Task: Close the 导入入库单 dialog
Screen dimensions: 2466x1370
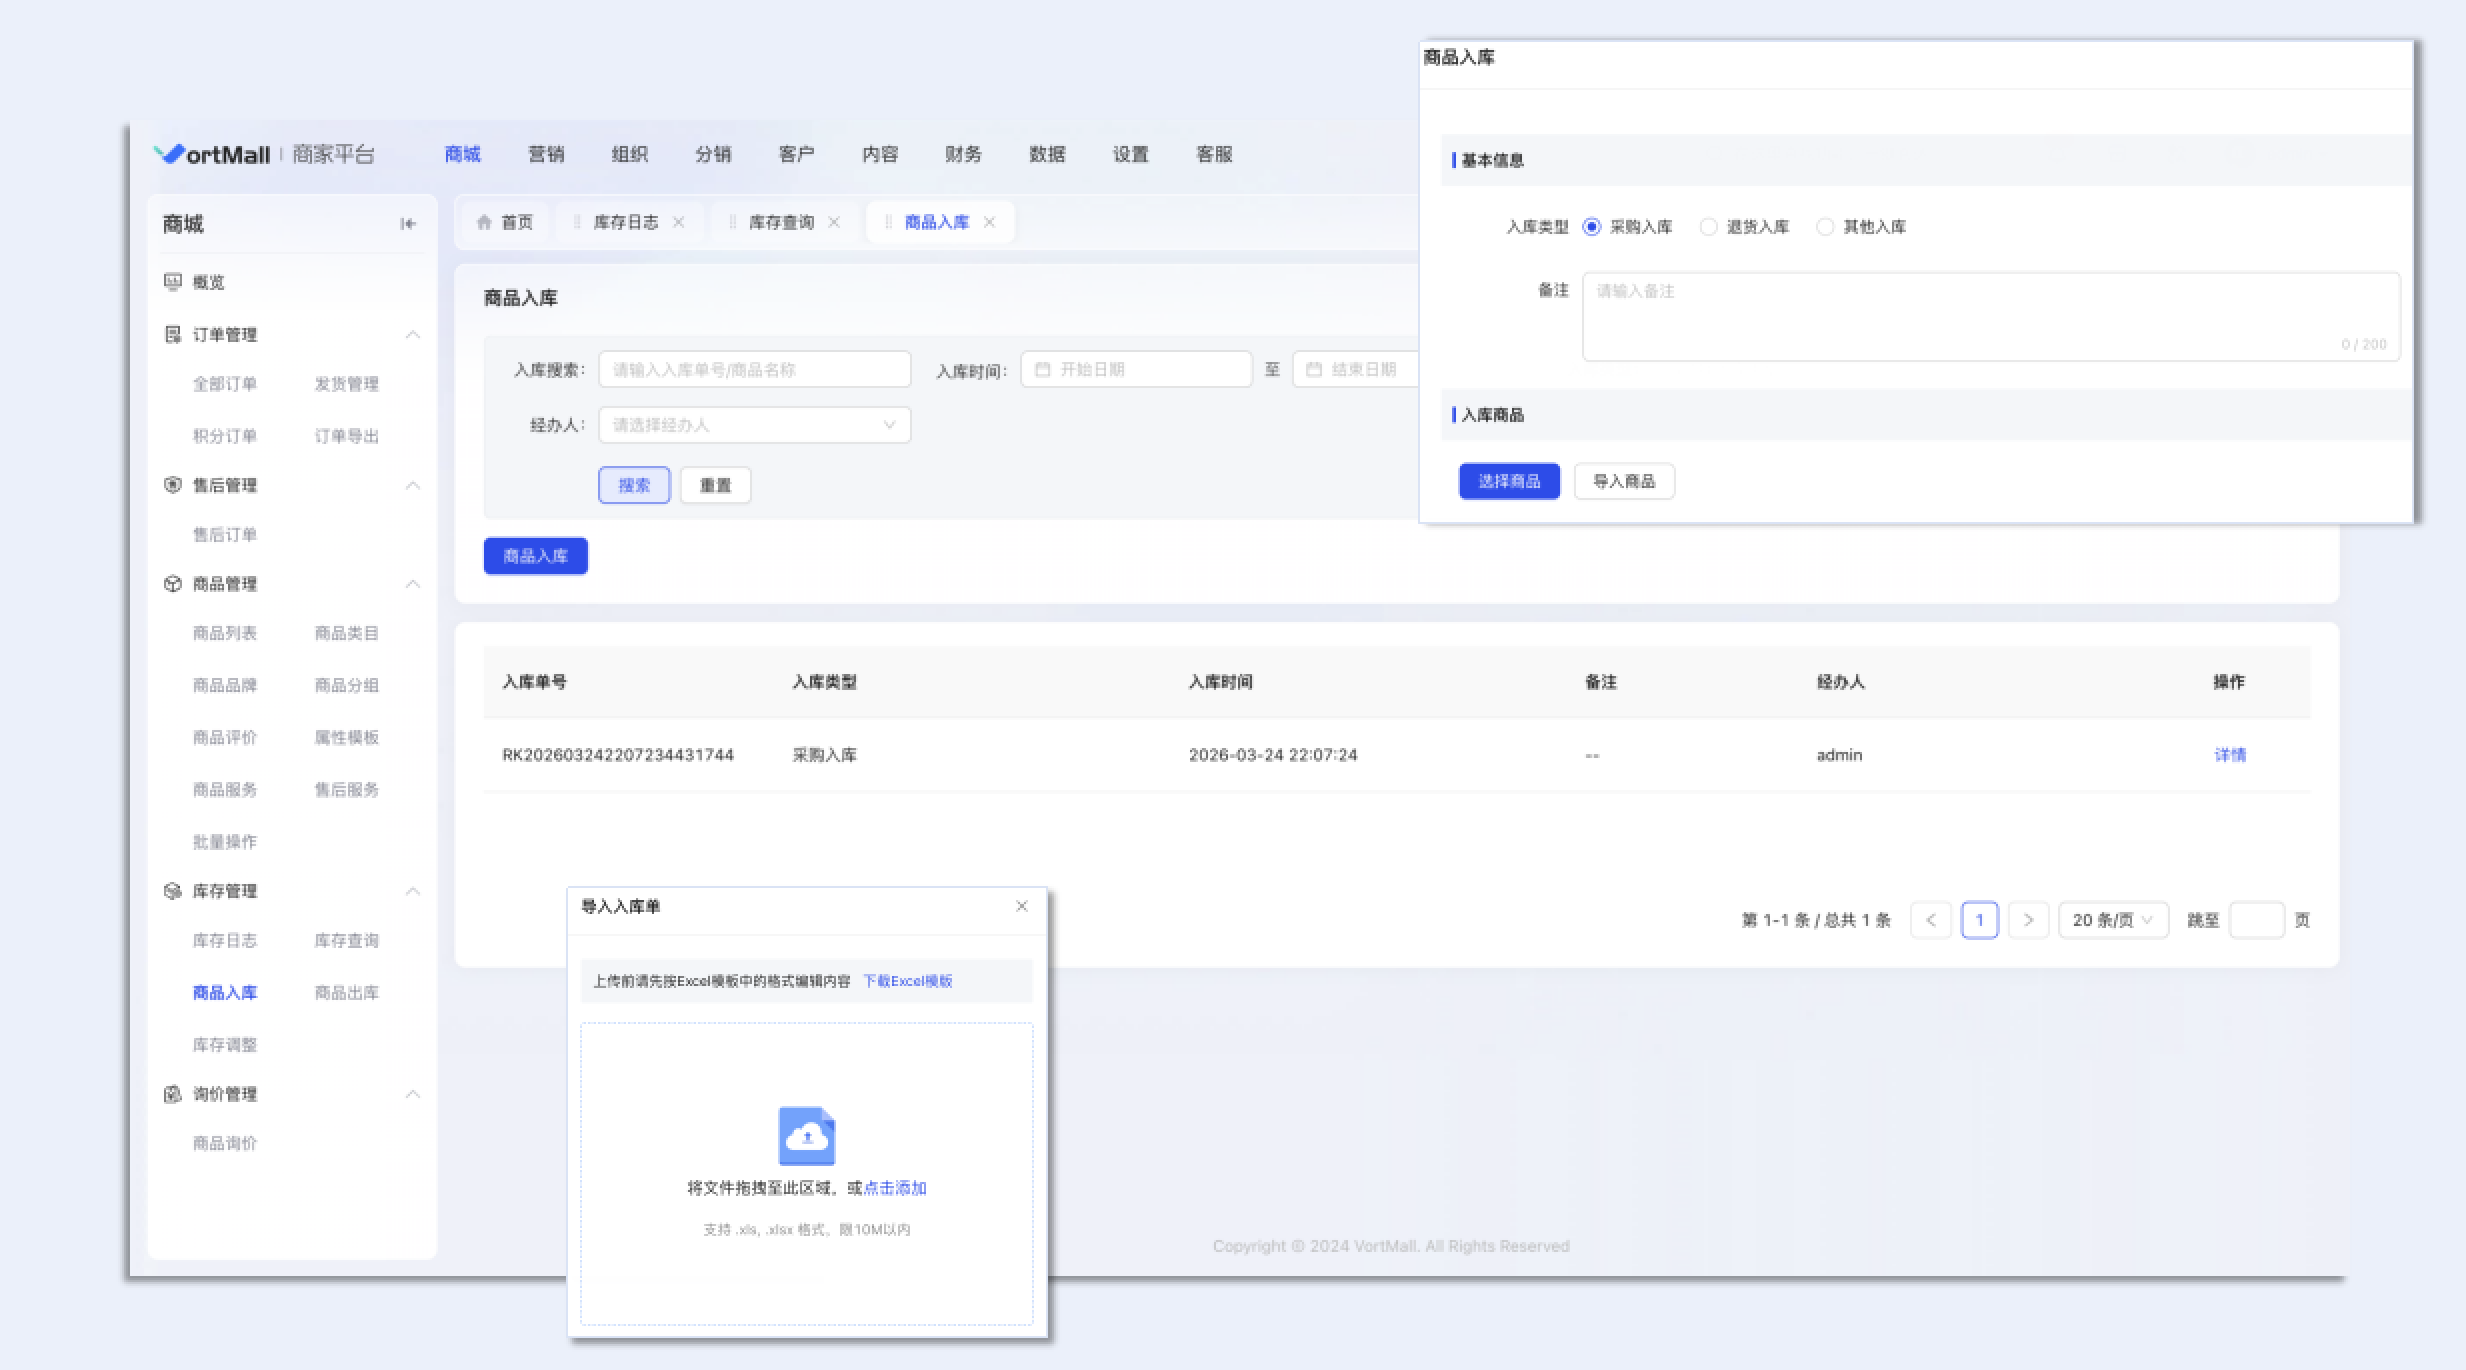Action: click(1021, 906)
